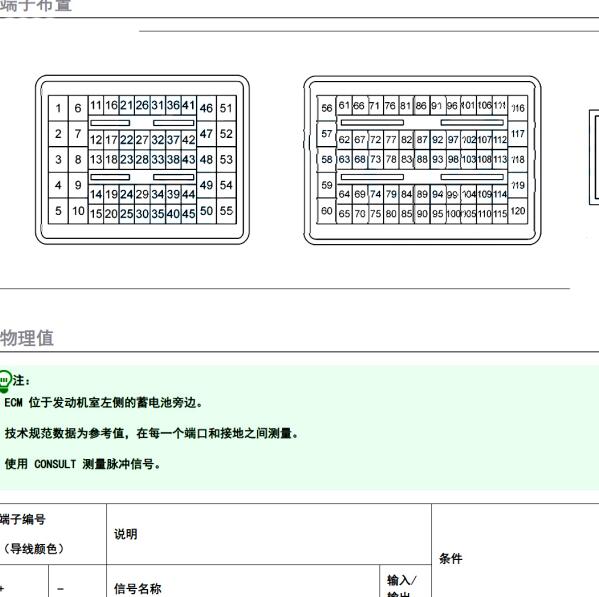599x597 pixels.
Task: Click terminal 56 in right connector
Action: [327, 108]
